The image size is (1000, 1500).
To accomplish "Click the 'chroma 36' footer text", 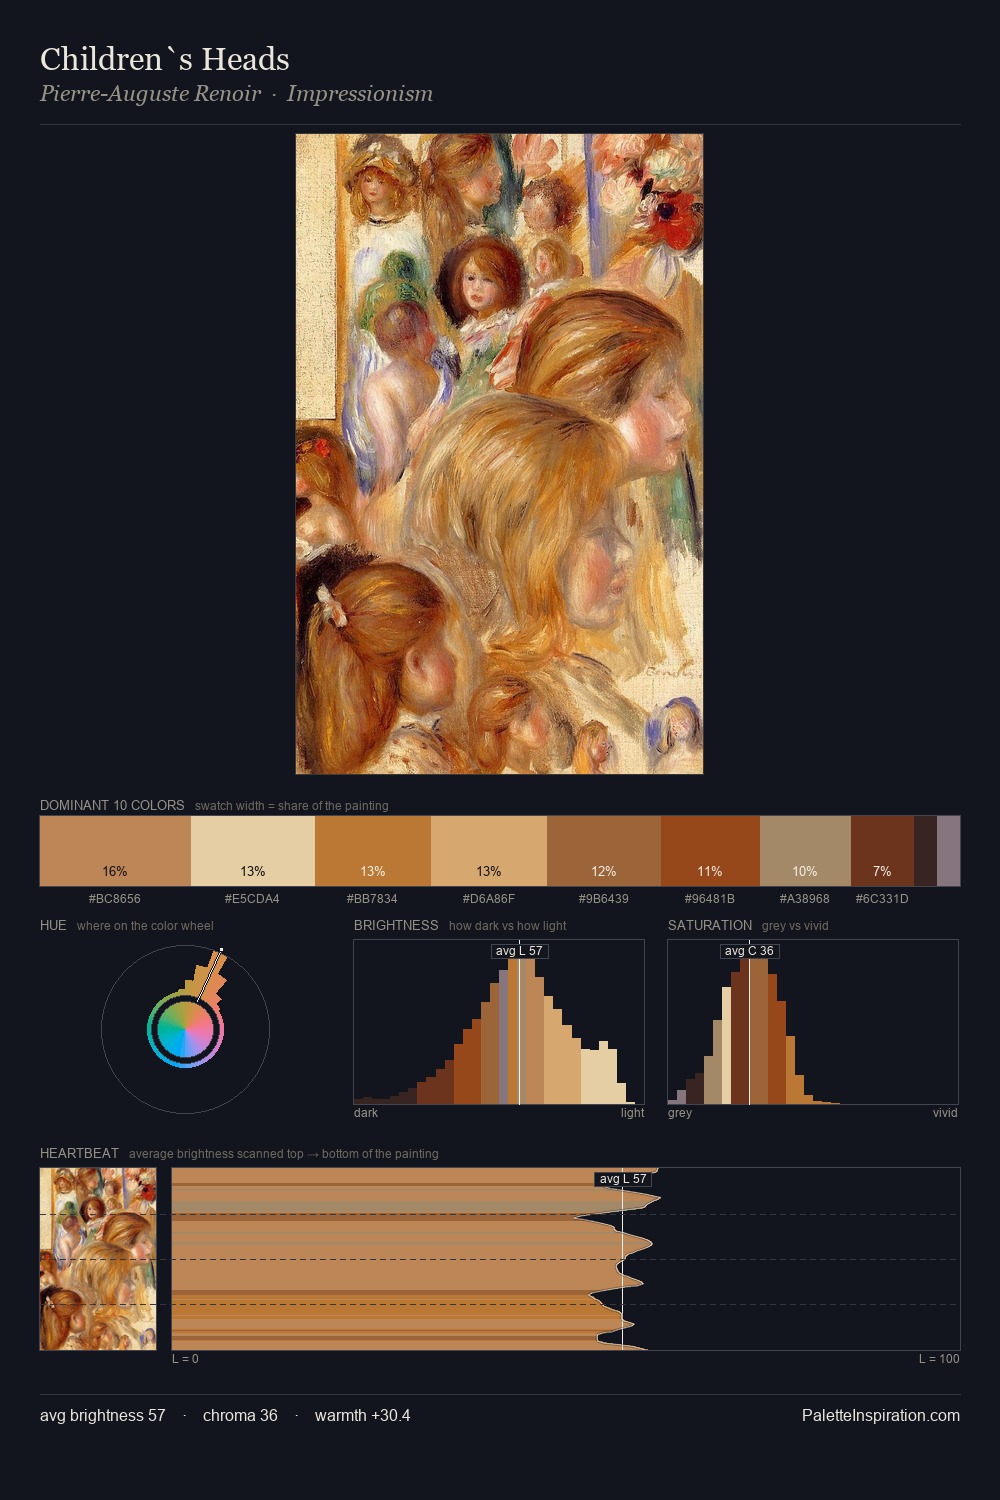I will point(240,1415).
